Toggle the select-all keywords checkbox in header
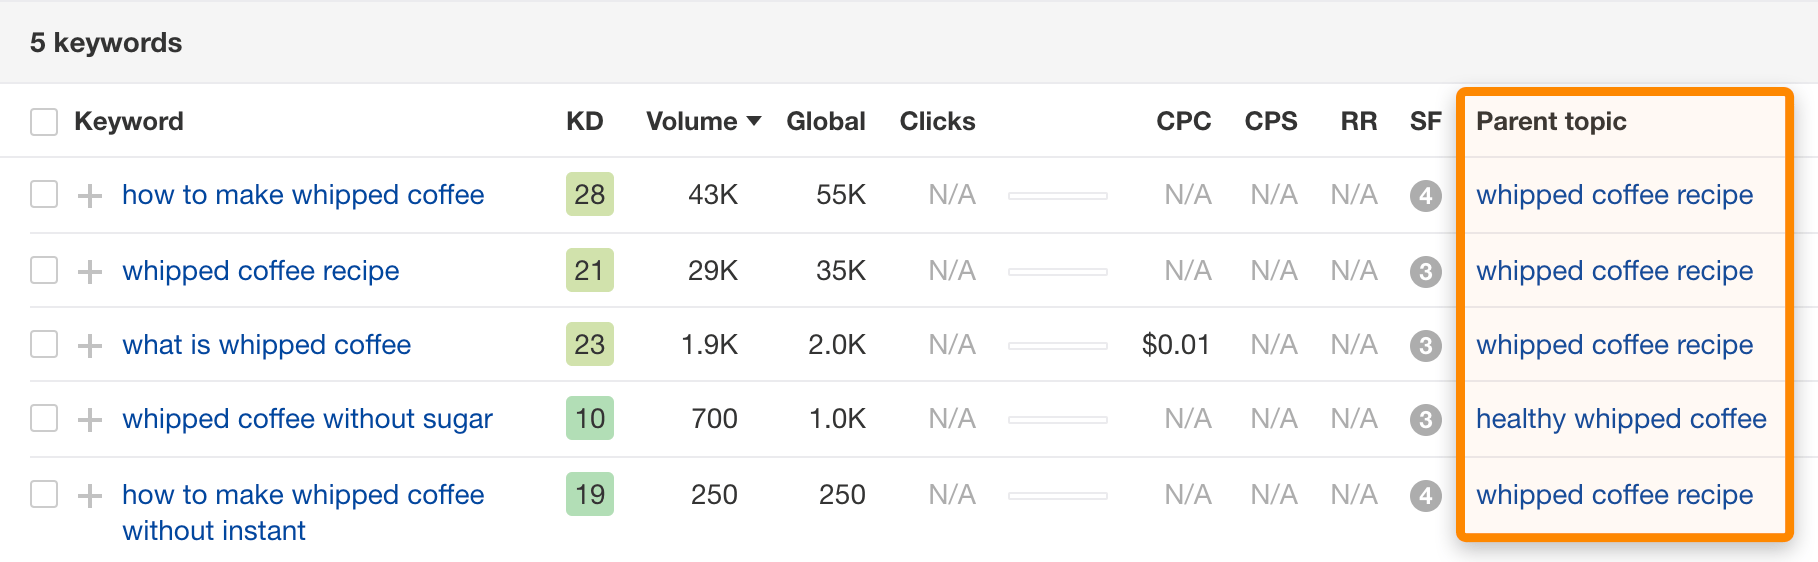1818x562 pixels. tap(44, 122)
